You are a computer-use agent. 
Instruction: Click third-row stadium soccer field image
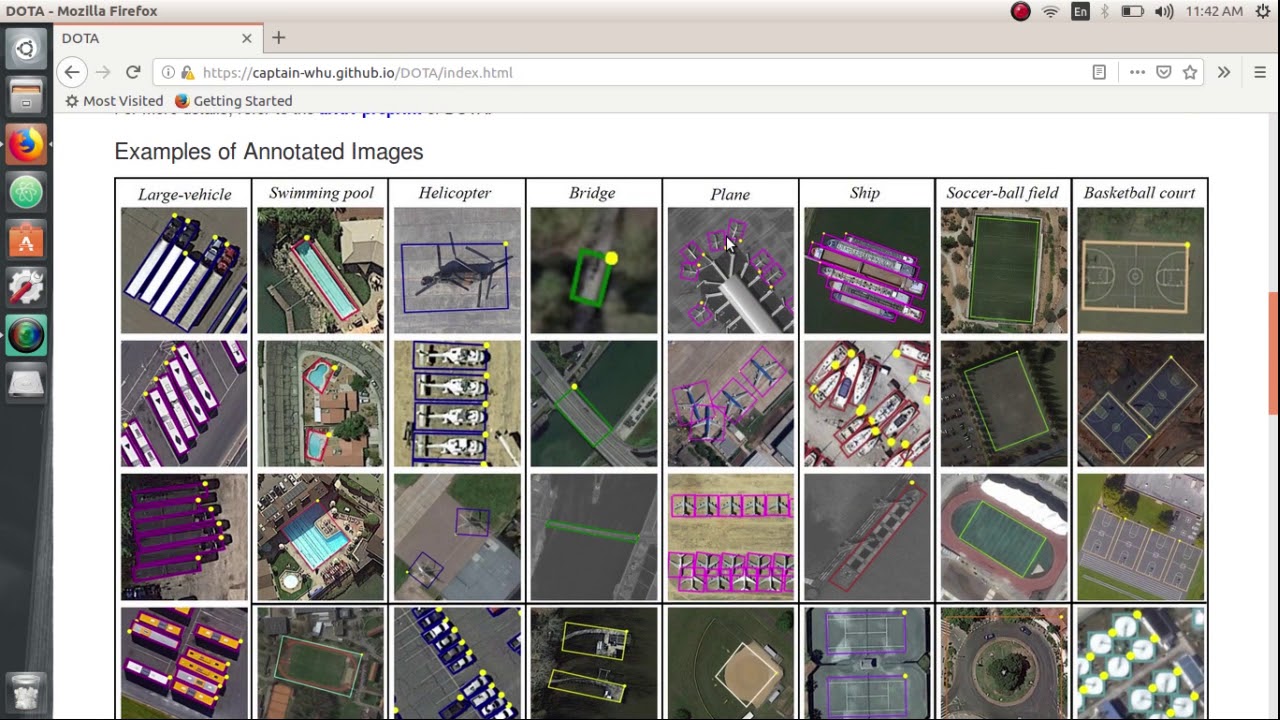pyautogui.click(x=1004, y=537)
